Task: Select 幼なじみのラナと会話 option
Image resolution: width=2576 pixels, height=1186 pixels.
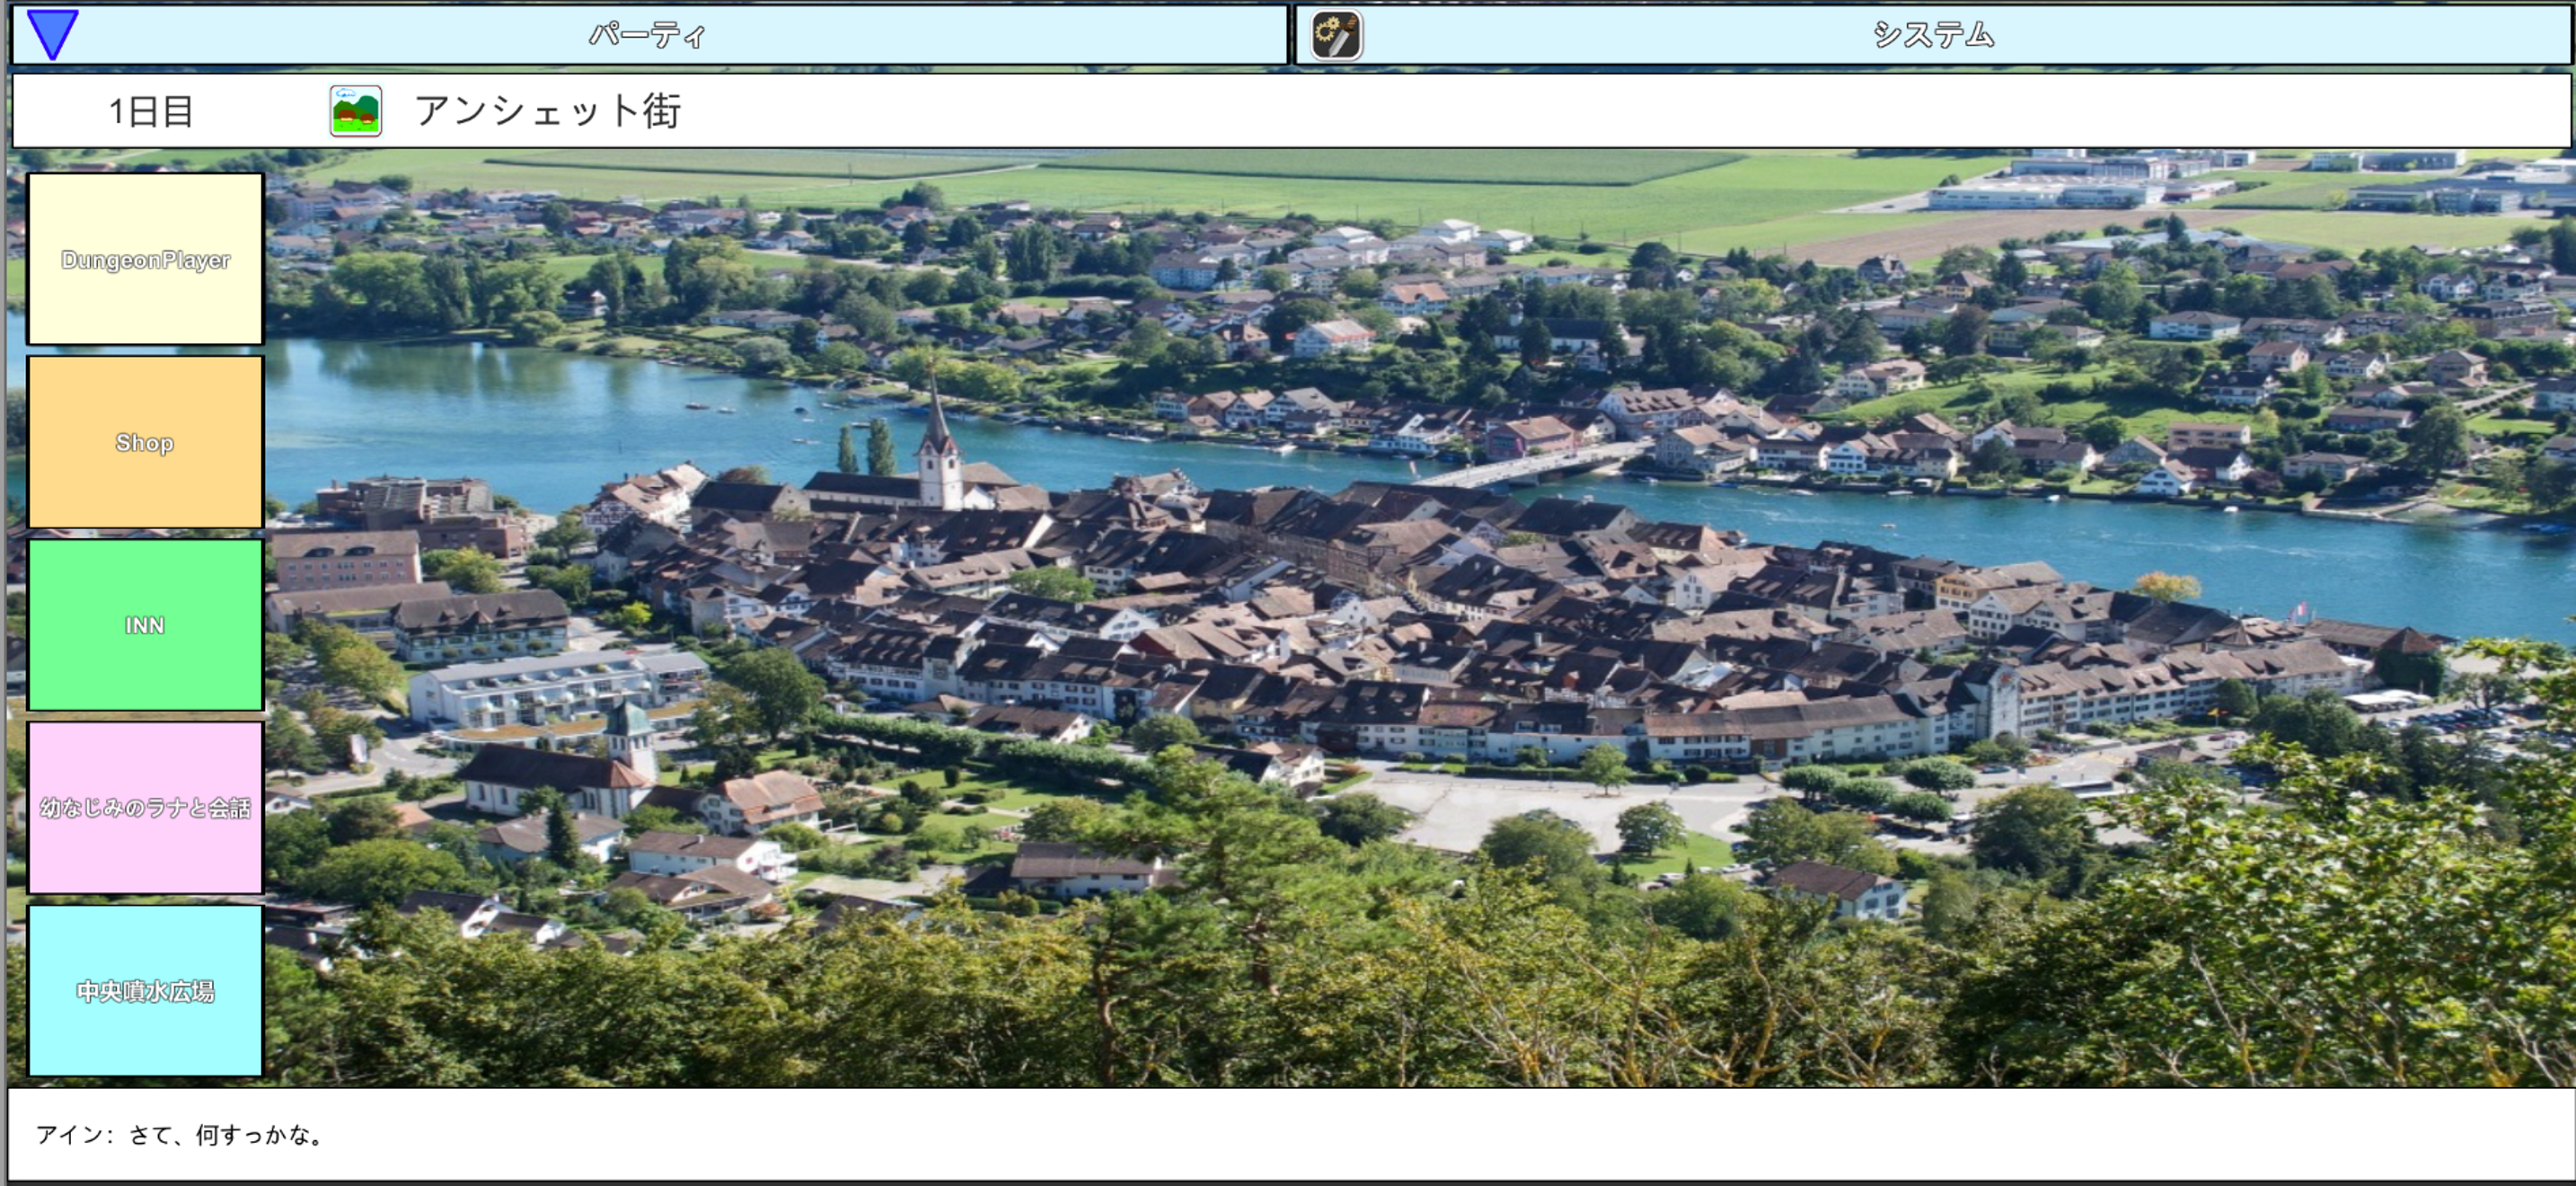Action: coord(145,808)
